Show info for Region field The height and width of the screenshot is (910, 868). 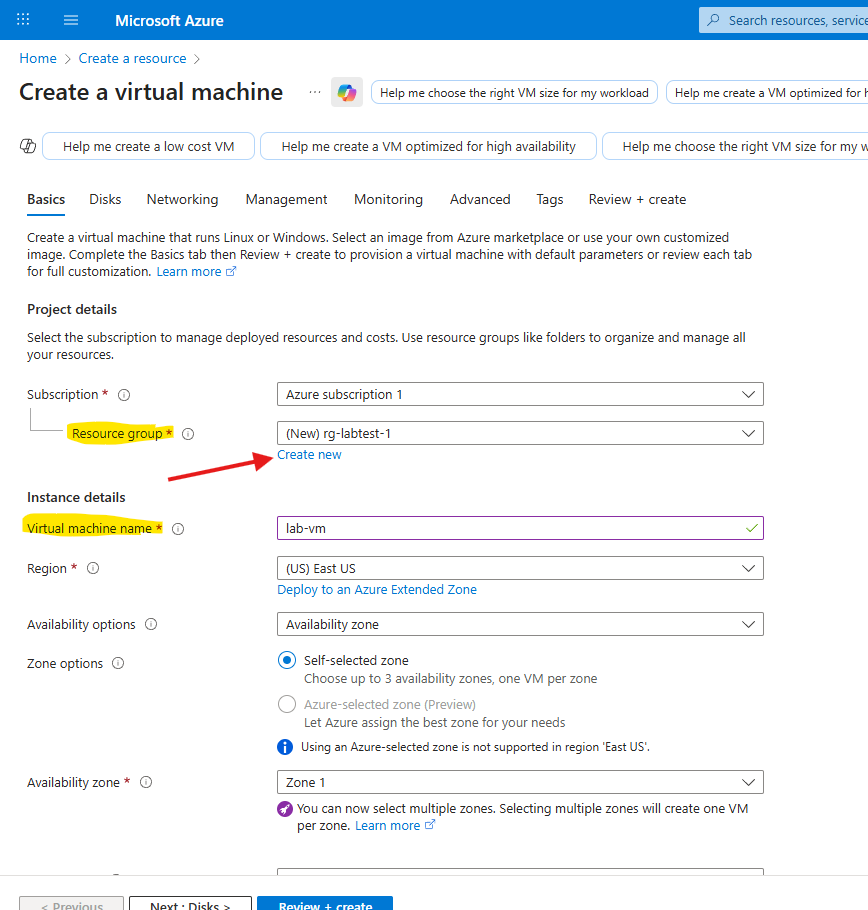[x=93, y=568]
